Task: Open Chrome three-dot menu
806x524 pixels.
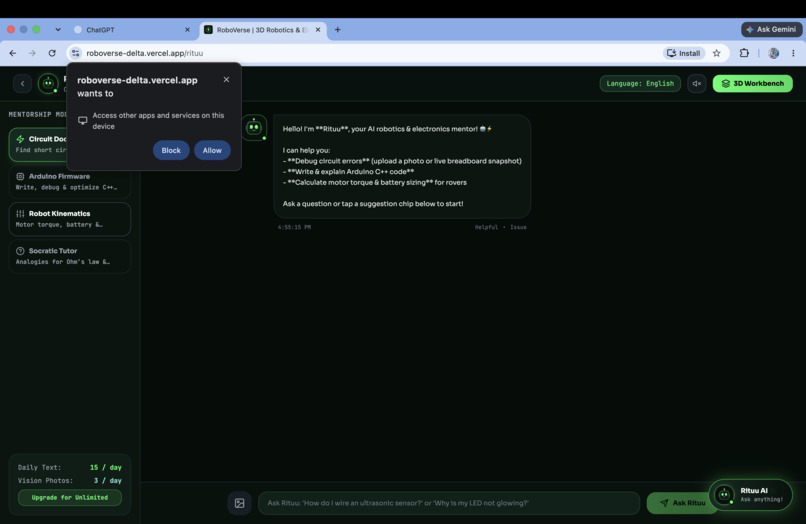Action: coord(793,53)
